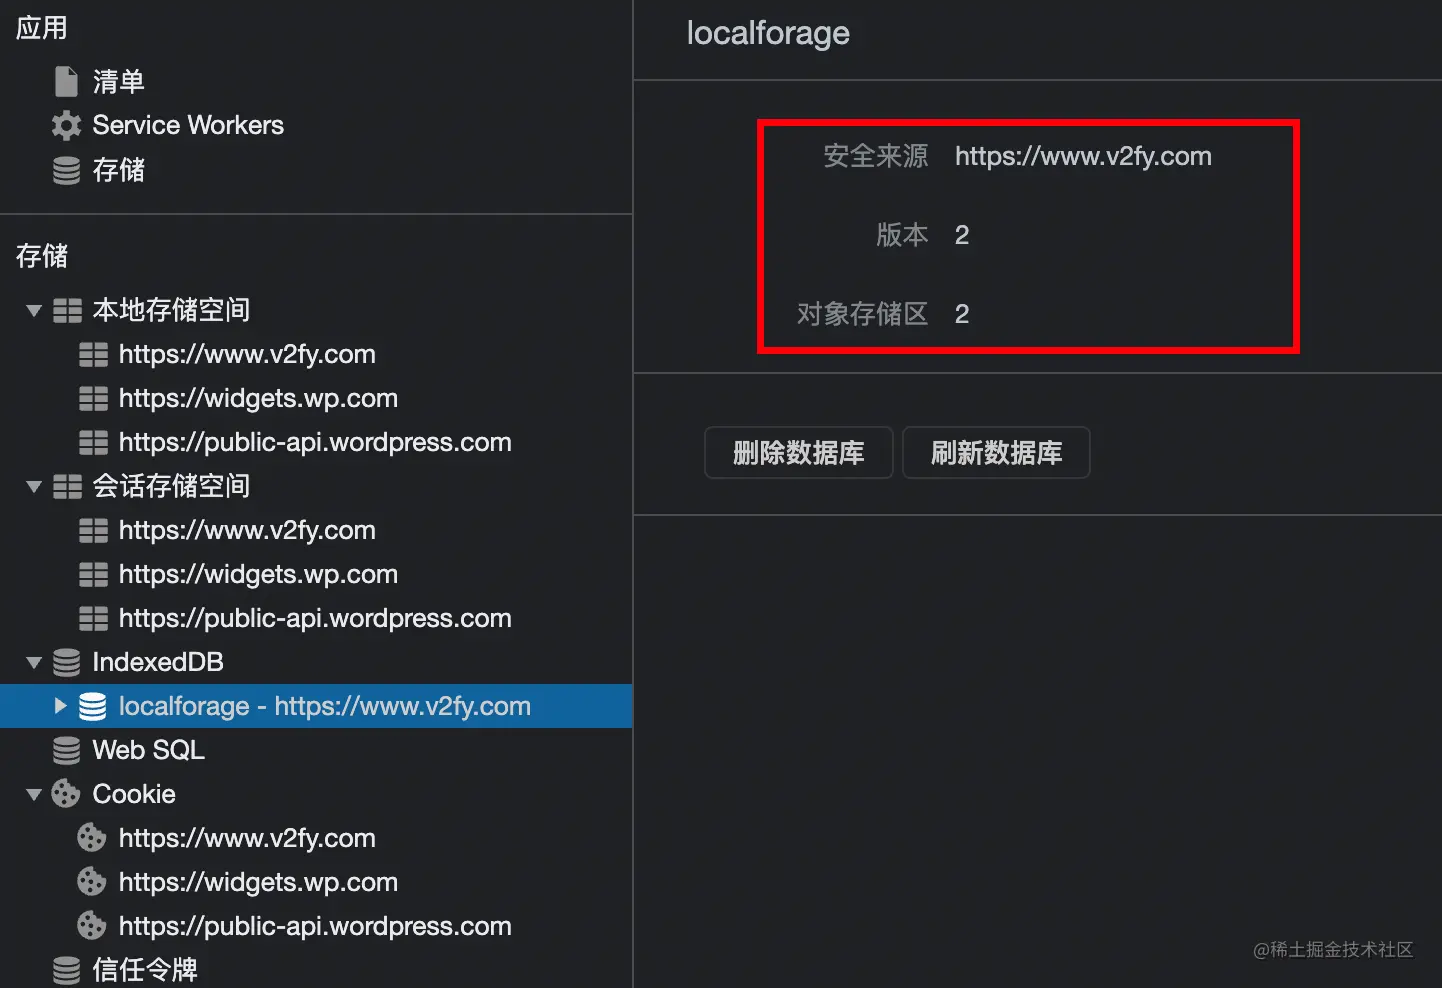Click the Web SQL database icon
This screenshot has width=1442, height=988.
point(65,749)
